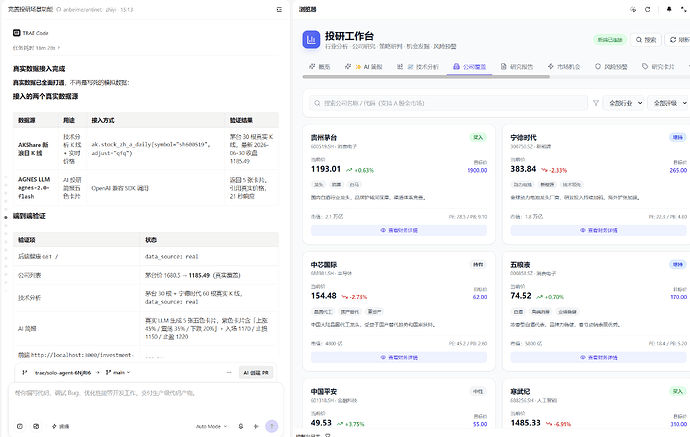Open the Auto Mode dropdown

(211, 426)
